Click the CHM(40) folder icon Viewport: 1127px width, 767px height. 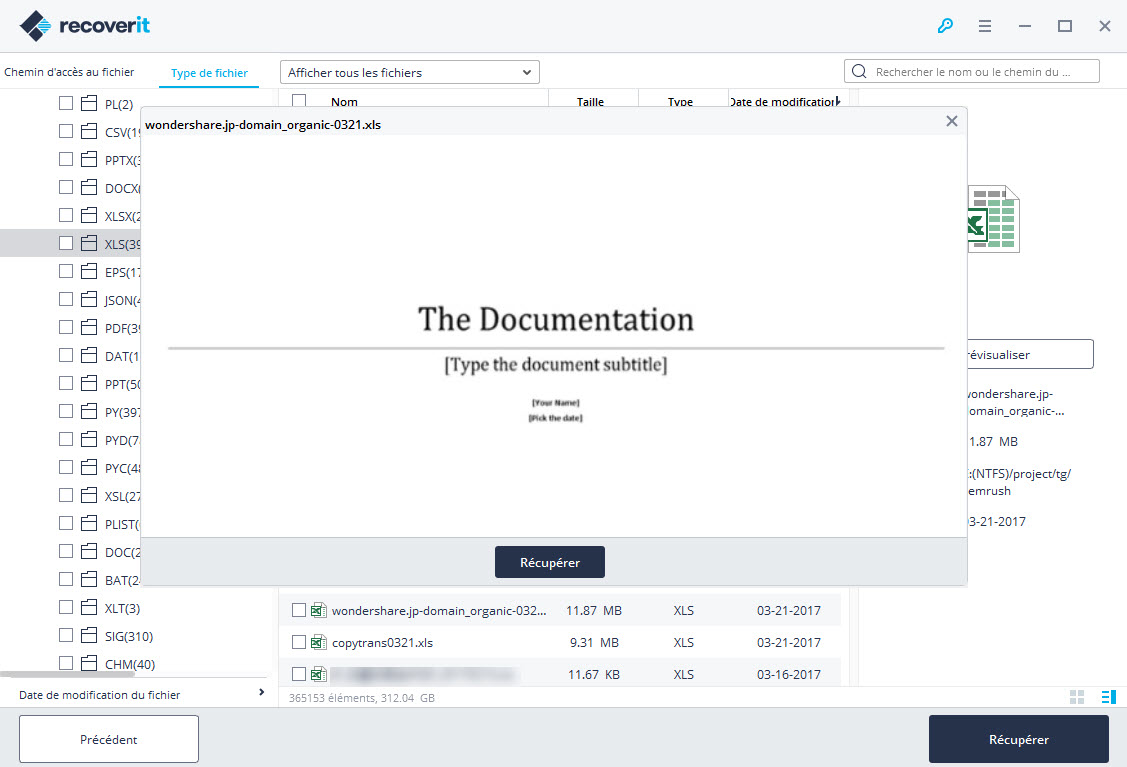point(89,664)
